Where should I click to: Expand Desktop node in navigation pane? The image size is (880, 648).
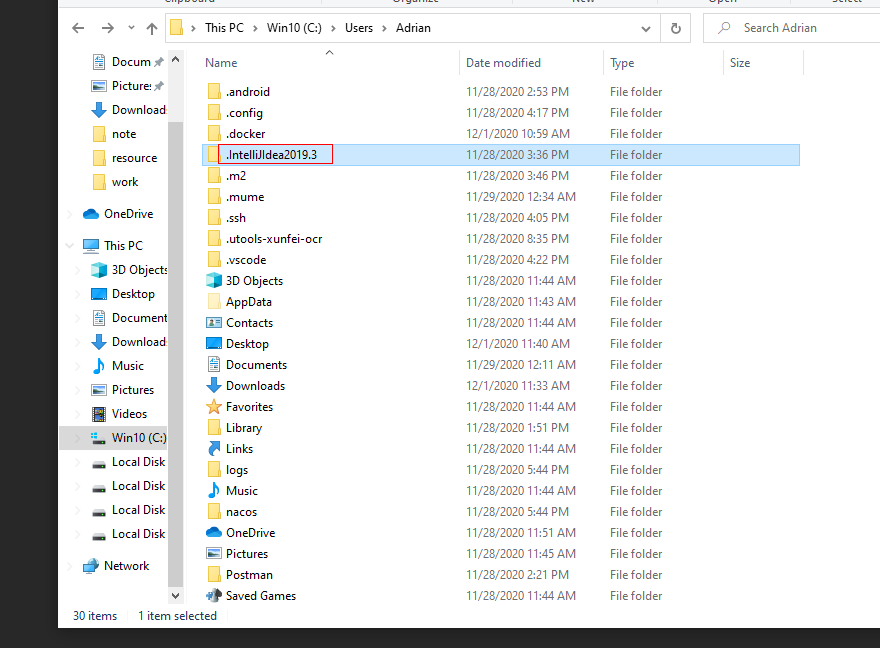(x=77, y=294)
